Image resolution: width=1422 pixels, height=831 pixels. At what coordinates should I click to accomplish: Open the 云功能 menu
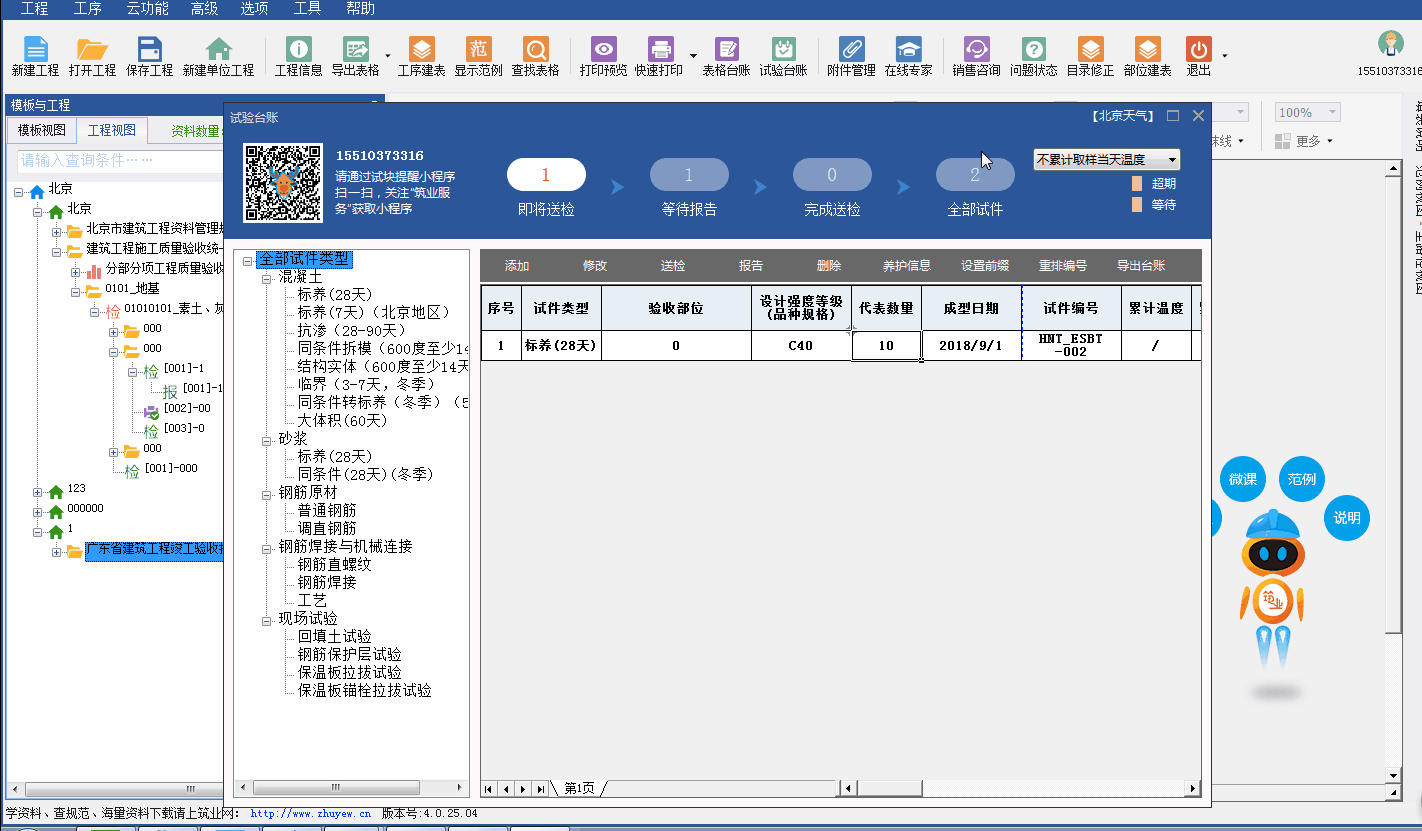pos(145,9)
